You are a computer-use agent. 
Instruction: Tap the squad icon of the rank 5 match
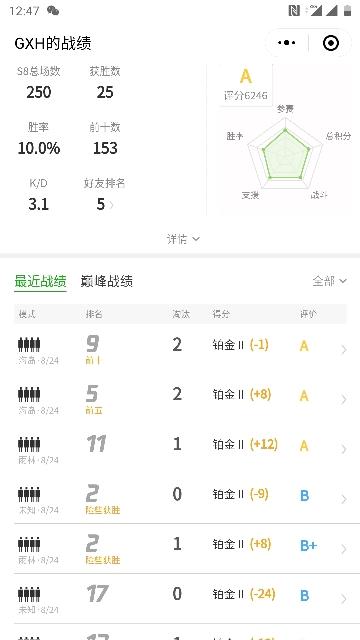[x=29, y=394]
